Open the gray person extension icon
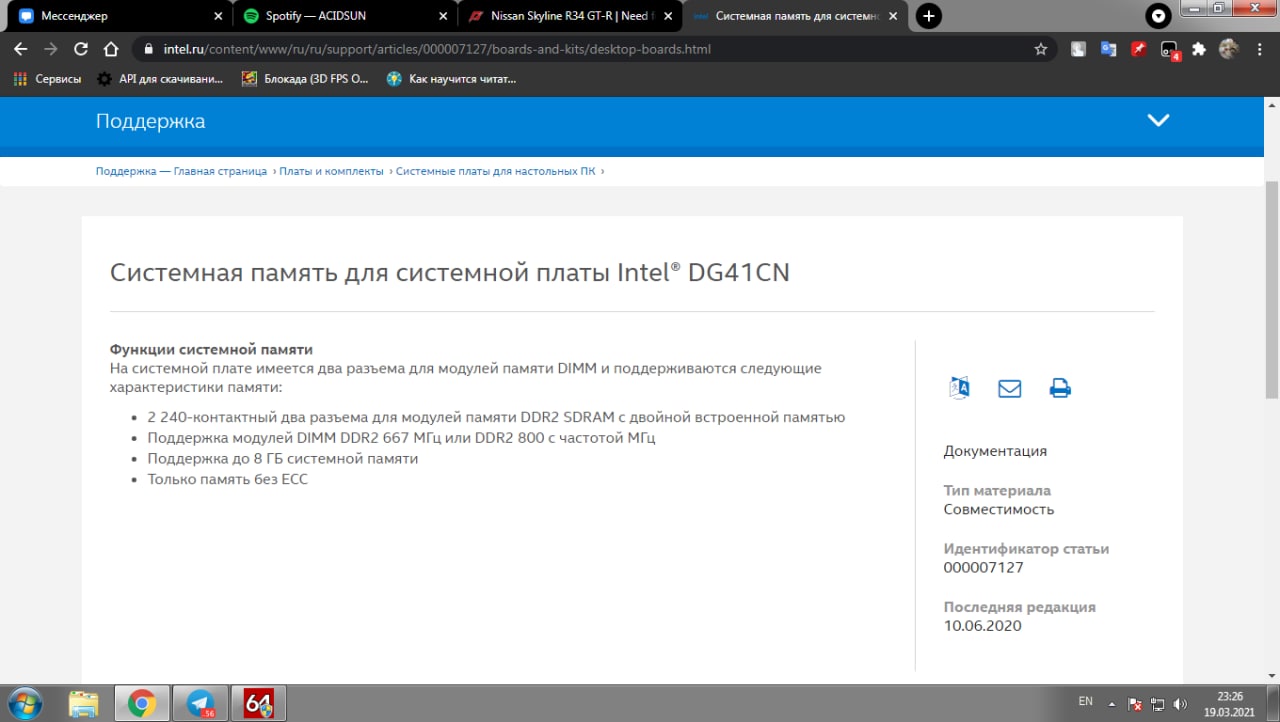The height and width of the screenshot is (722, 1280). point(1078,49)
